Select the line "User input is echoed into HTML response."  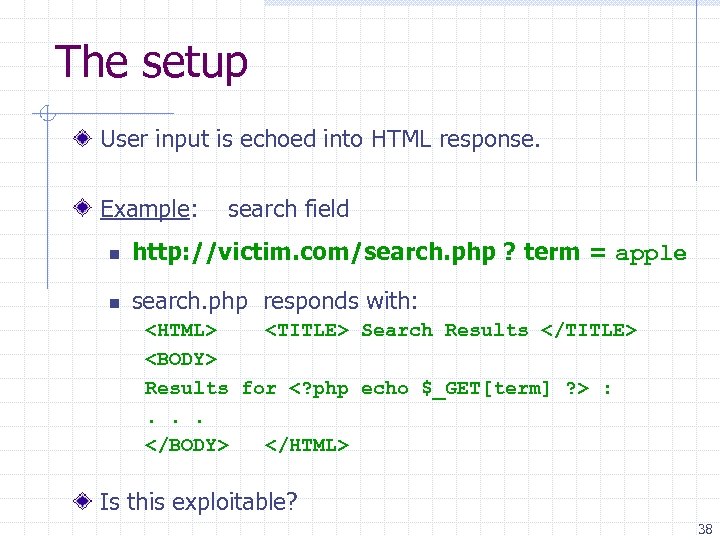pyautogui.click(x=320, y=139)
